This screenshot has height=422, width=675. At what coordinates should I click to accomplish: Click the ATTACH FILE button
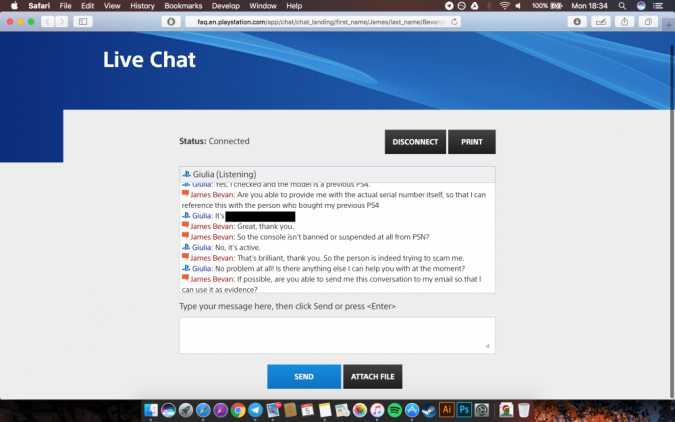click(x=372, y=377)
